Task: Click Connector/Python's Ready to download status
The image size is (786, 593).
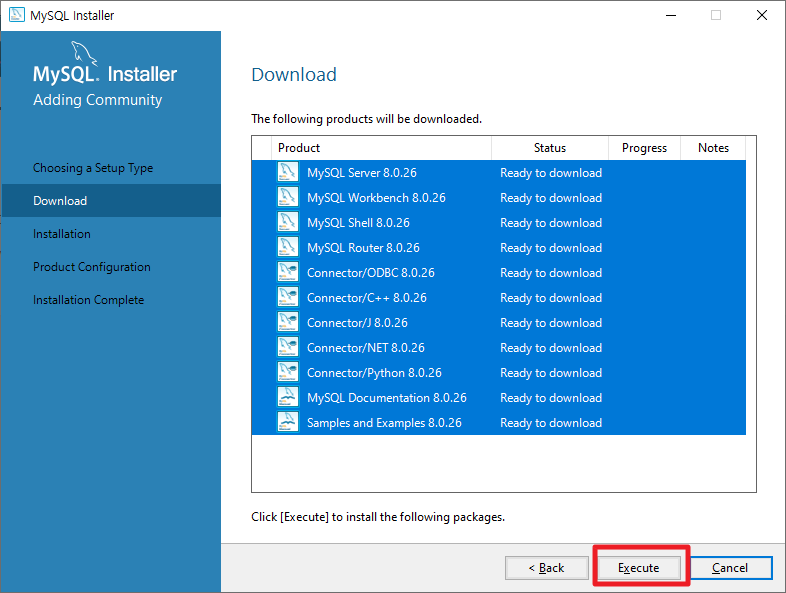Action: 551,373
